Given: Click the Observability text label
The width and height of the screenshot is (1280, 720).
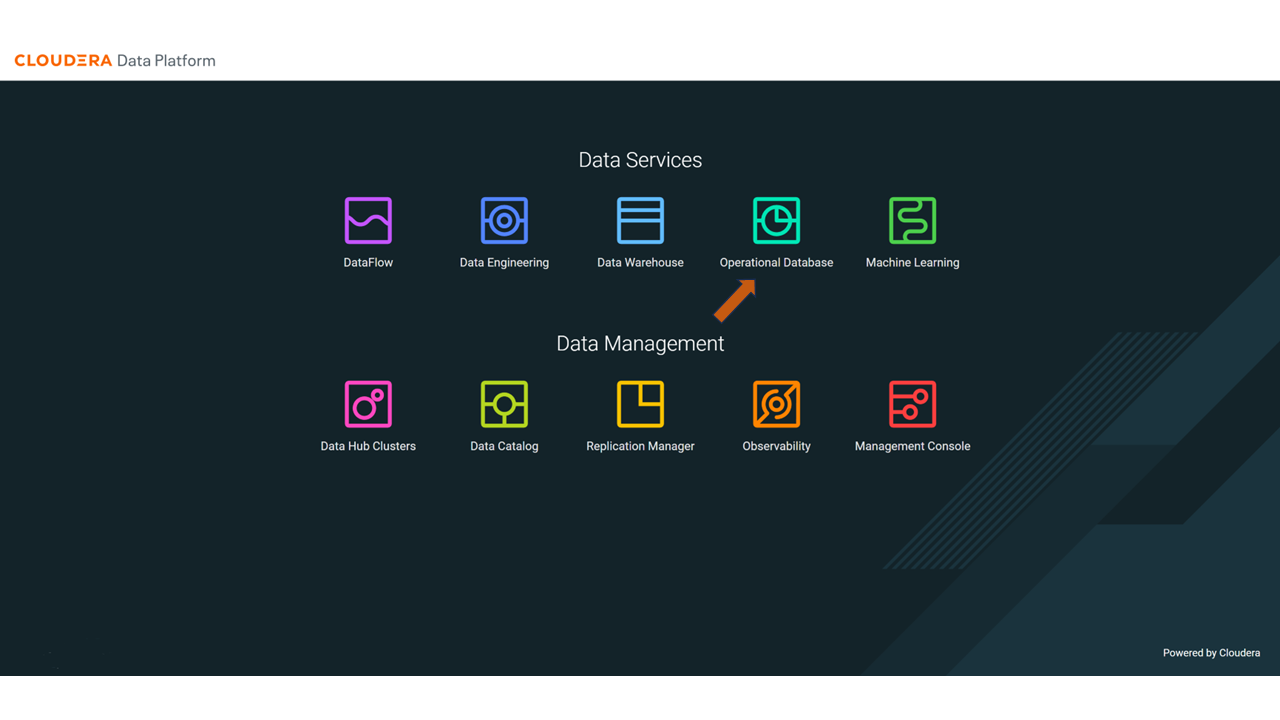Looking at the screenshot, I should click(x=776, y=446).
